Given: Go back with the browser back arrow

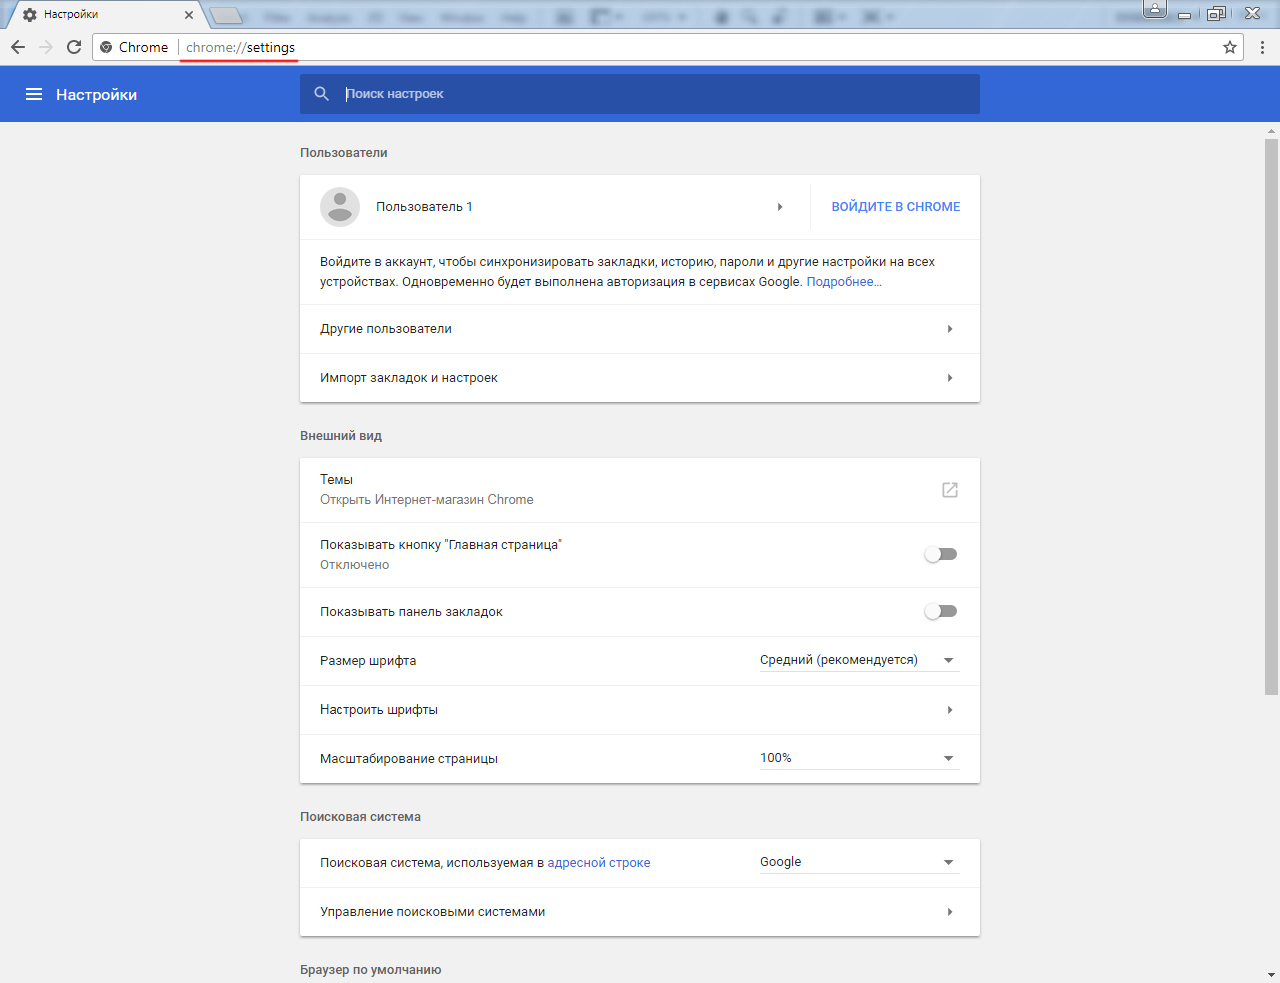Looking at the screenshot, I should (x=18, y=47).
